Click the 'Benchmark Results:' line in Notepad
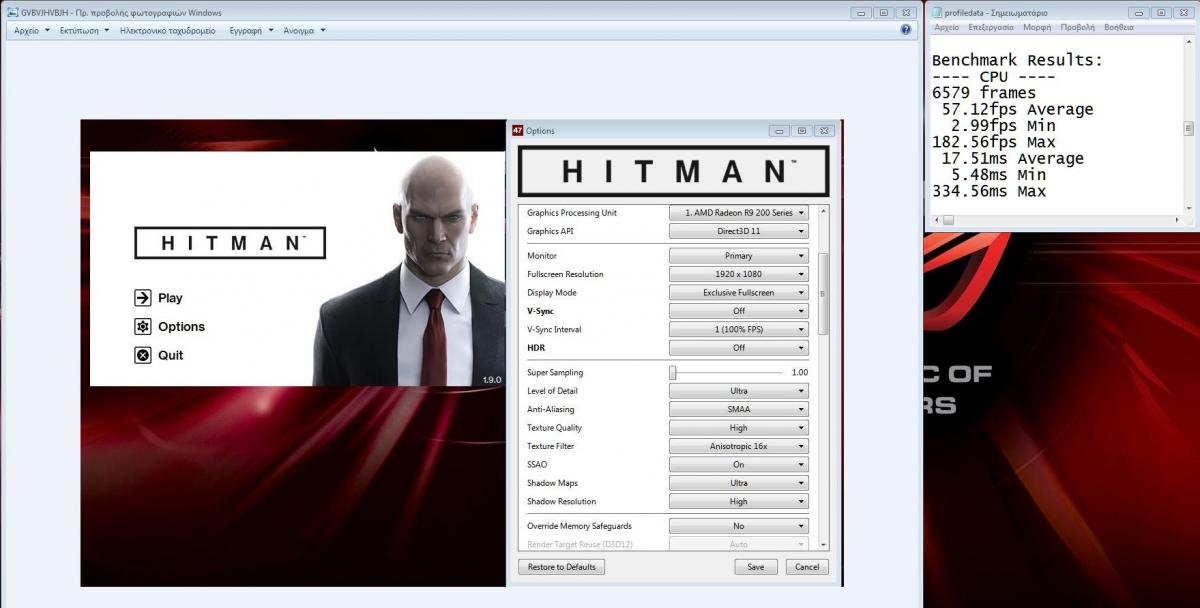Screen dimensions: 1200x608 (1017, 60)
